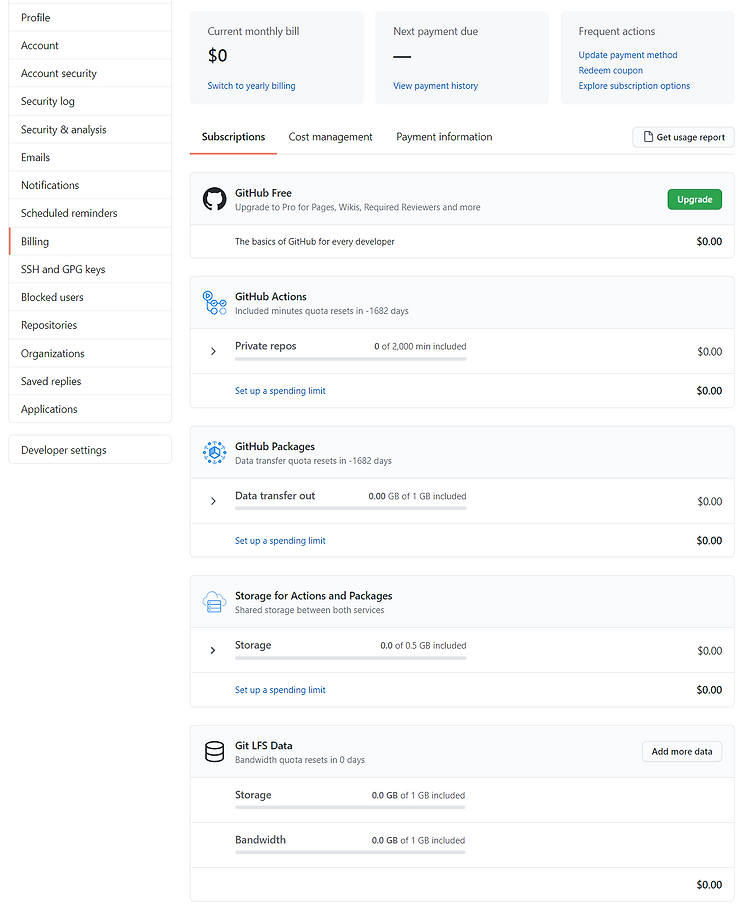Expand the Private repos usage row
750x911 pixels.
[213, 352]
